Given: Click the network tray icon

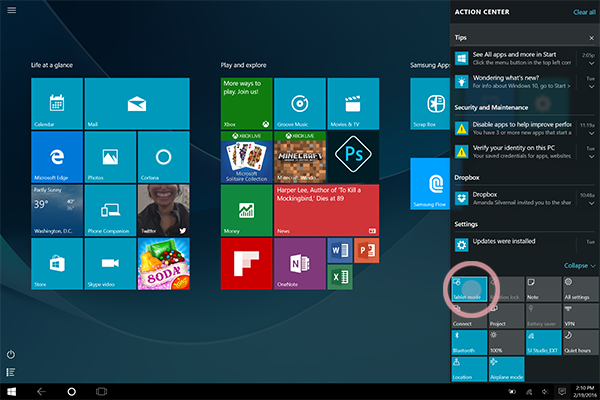Looking at the screenshot, I should coord(529,391).
